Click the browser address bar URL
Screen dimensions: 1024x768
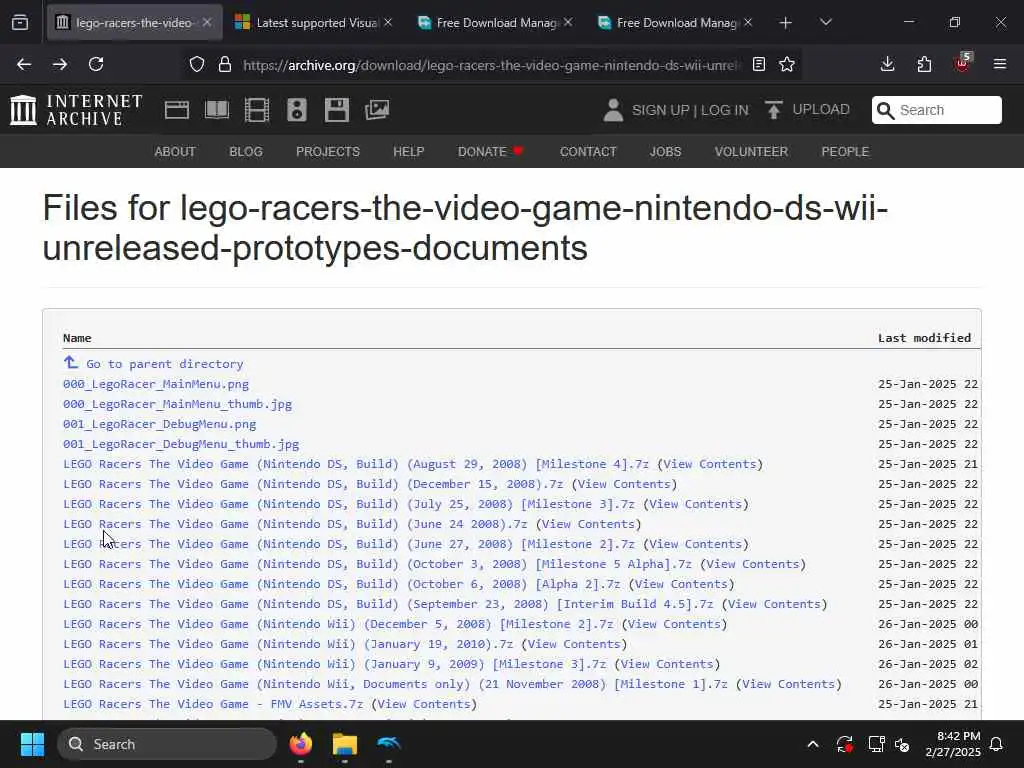pyautogui.click(x=492, y=65)
